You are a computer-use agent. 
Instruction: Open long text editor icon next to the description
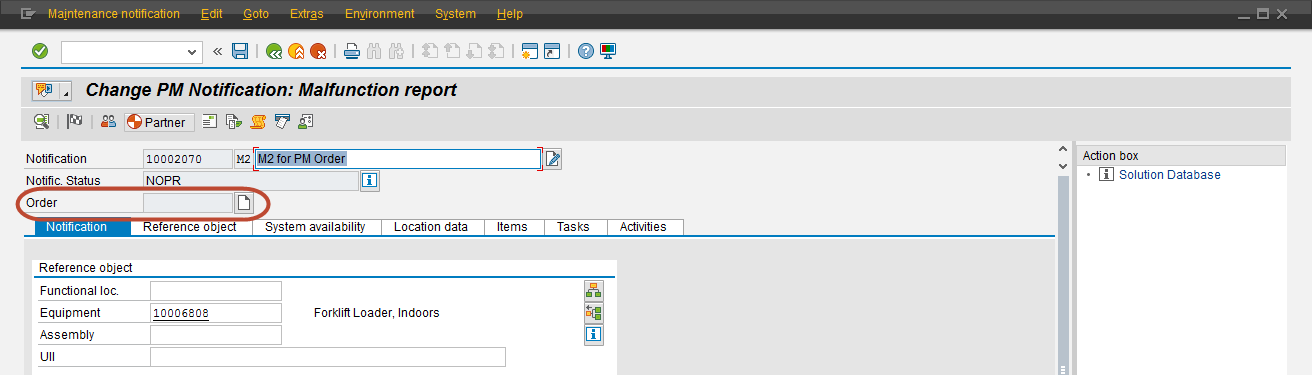point(552,158)
